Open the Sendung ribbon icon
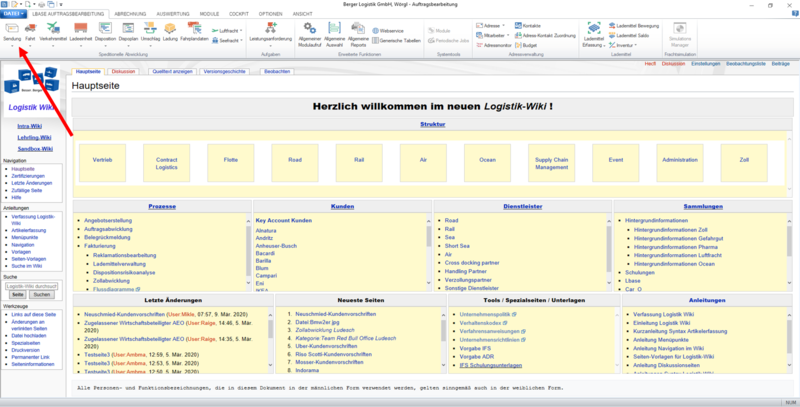 point(12,29)
